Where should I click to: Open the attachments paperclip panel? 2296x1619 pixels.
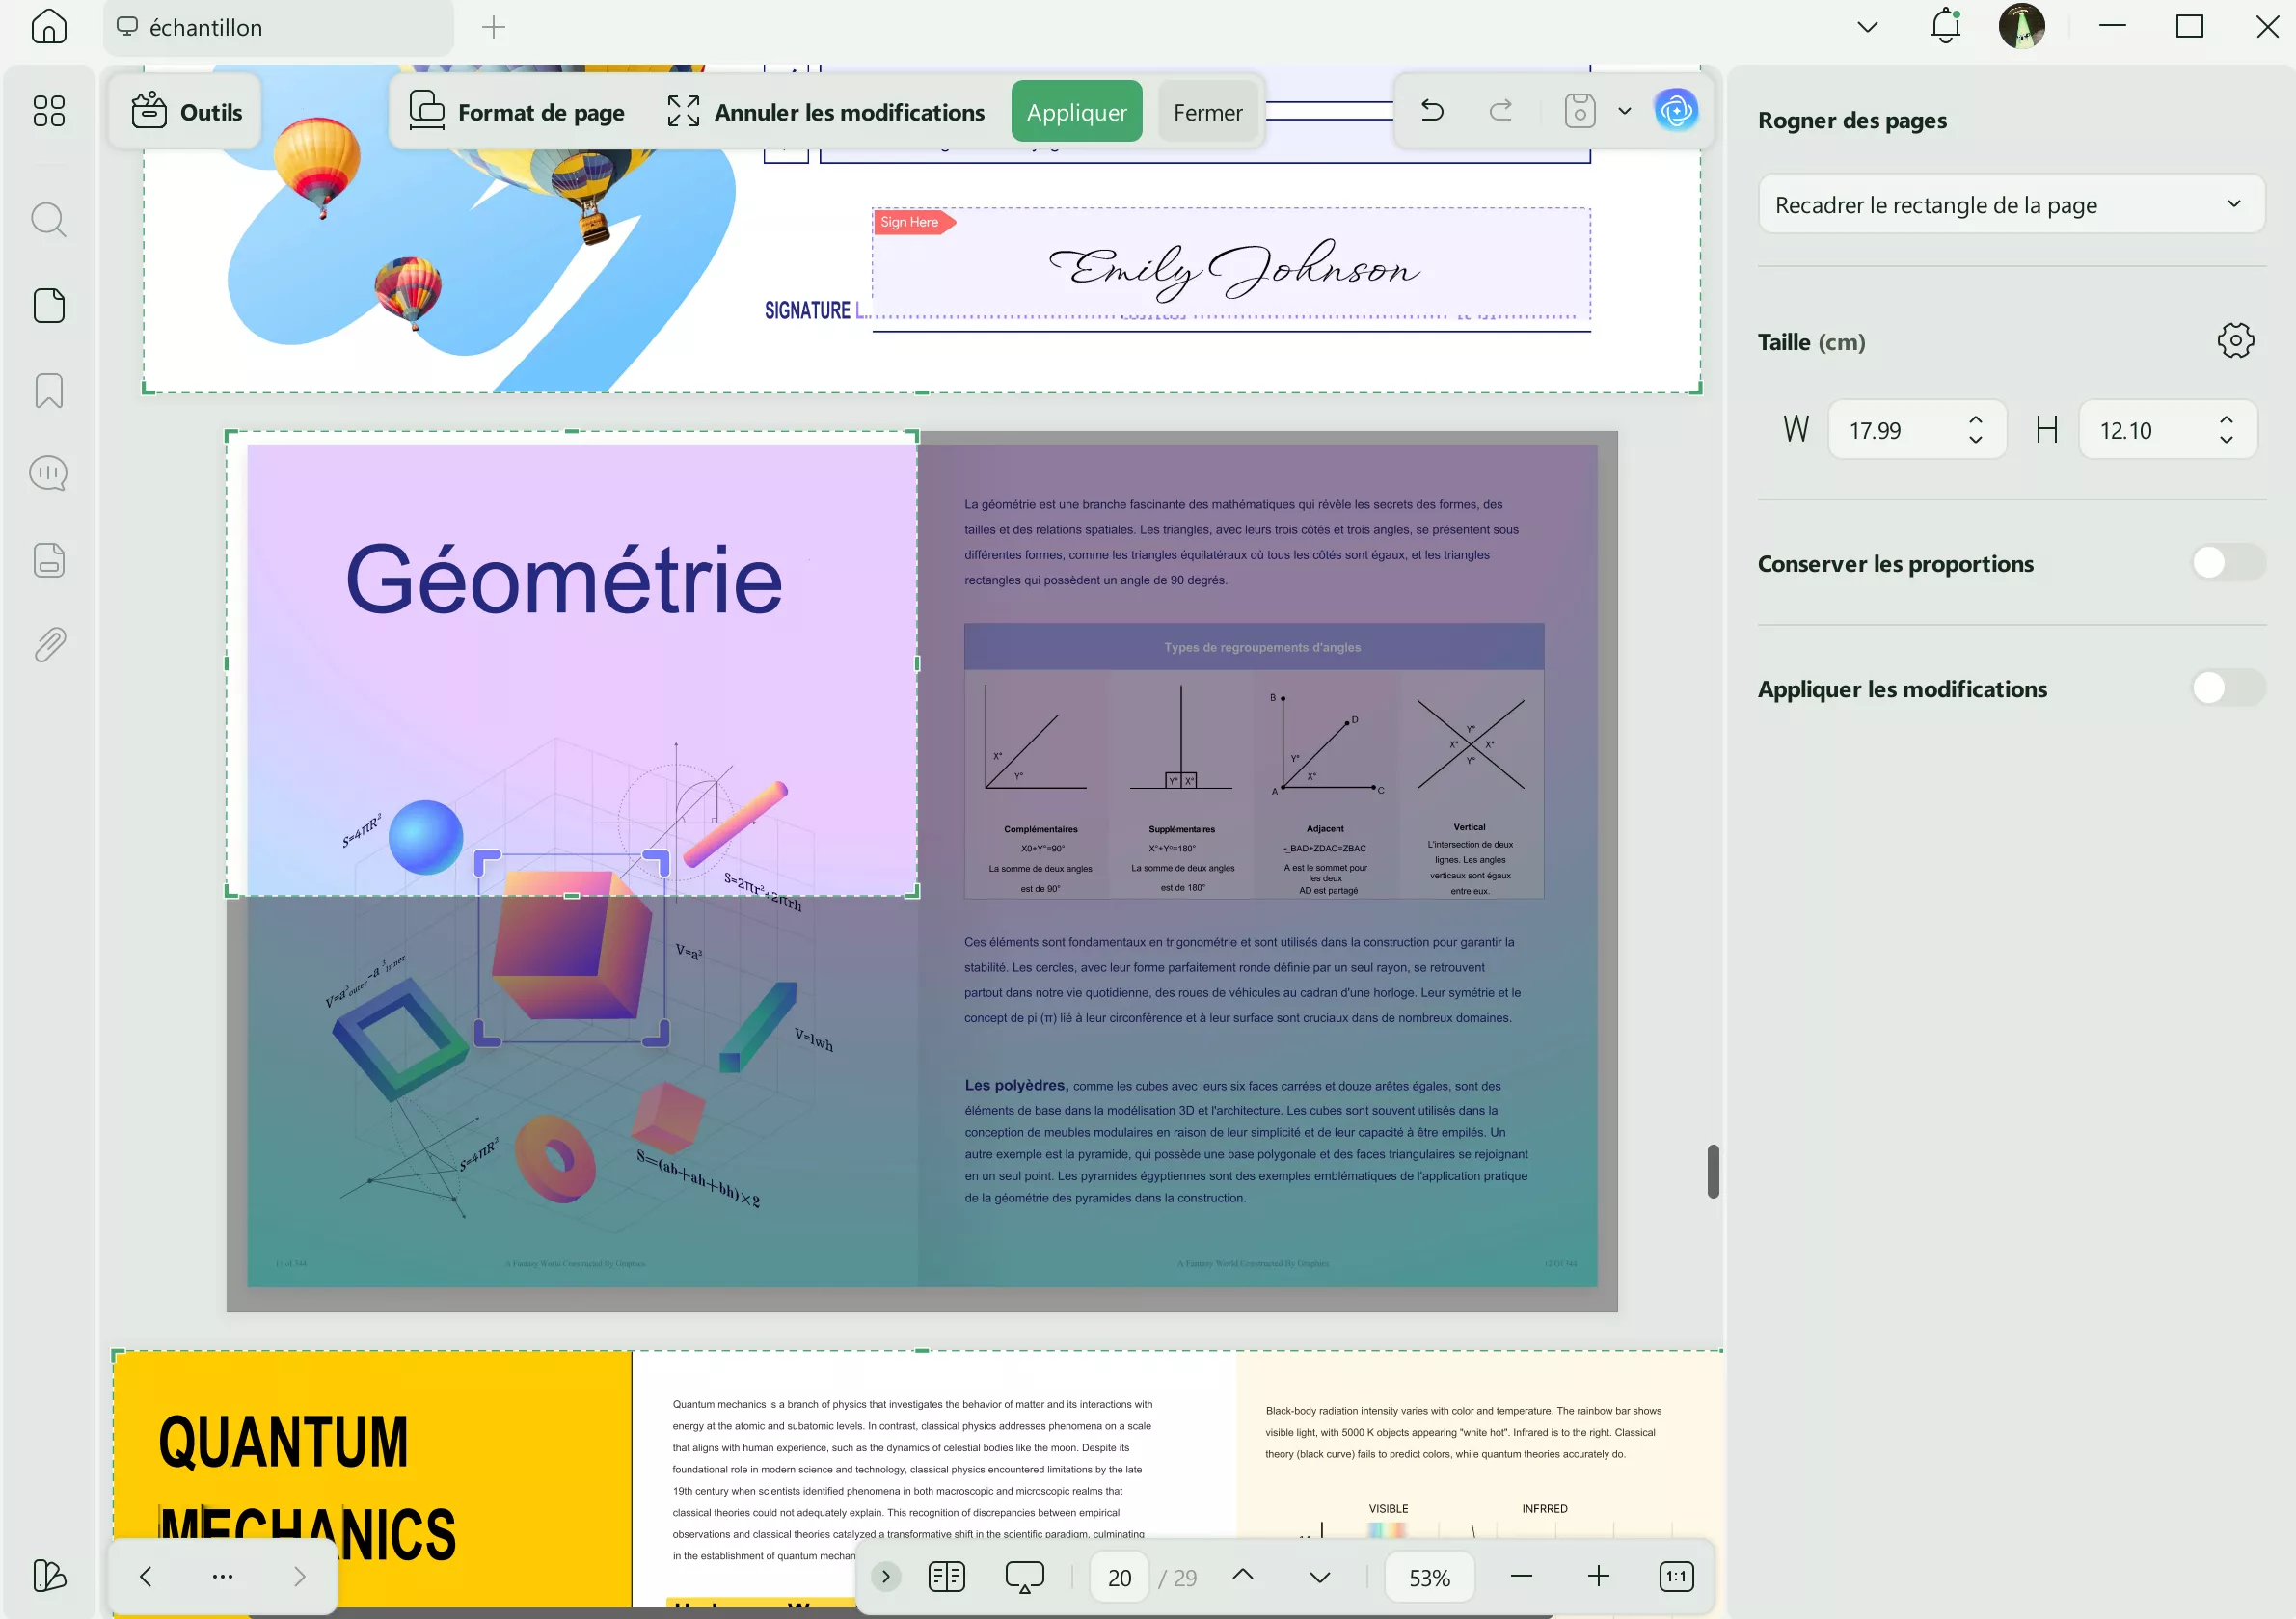click(x=49, y=645)
